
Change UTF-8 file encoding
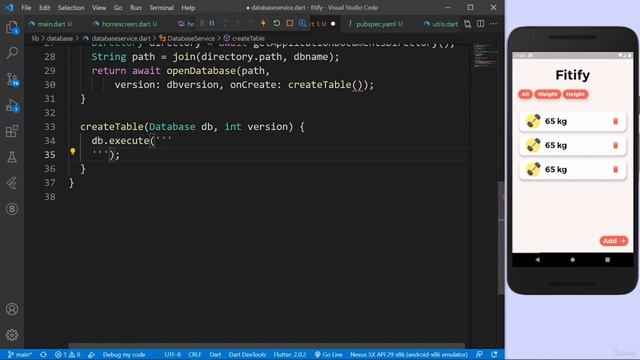[x=173, y=355]
